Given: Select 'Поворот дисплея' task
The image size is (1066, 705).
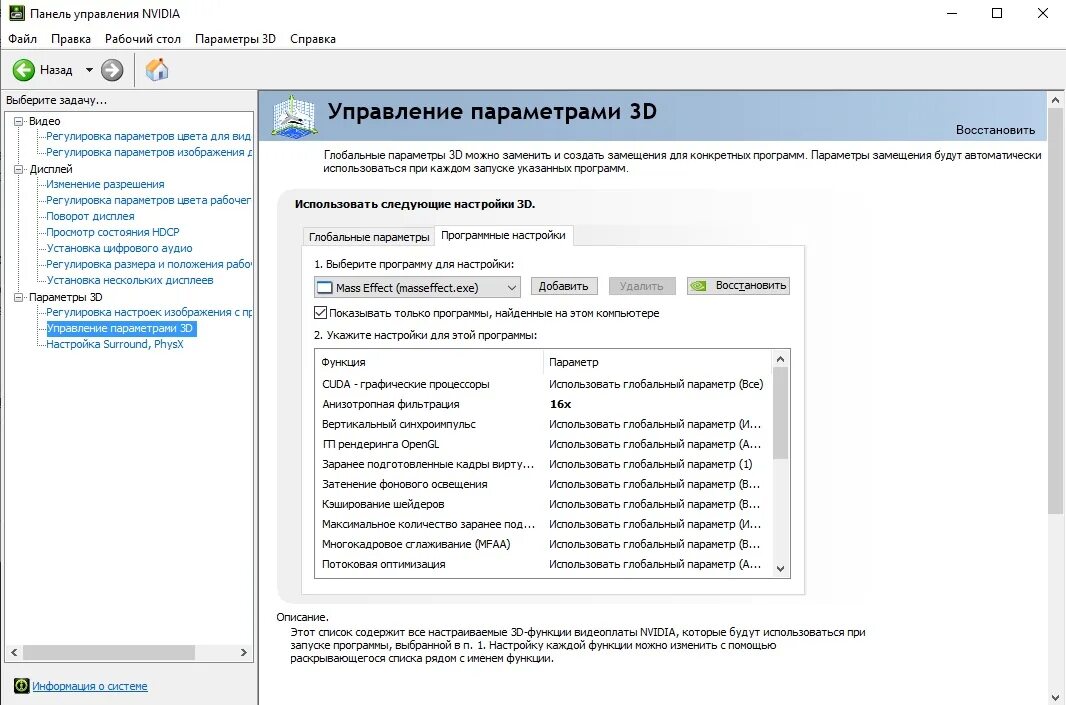Looking at the screenshot, I should 90,216.
